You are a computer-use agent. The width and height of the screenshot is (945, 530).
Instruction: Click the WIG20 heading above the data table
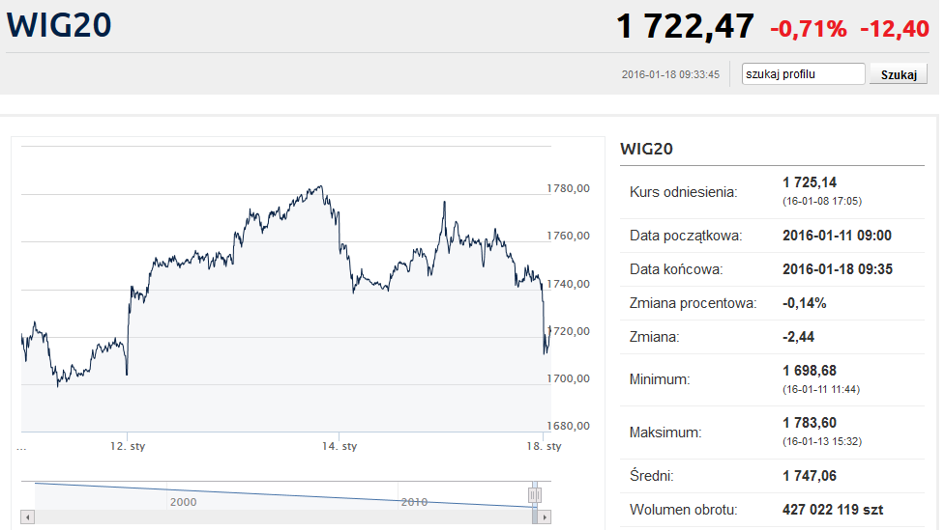(646, 148)
